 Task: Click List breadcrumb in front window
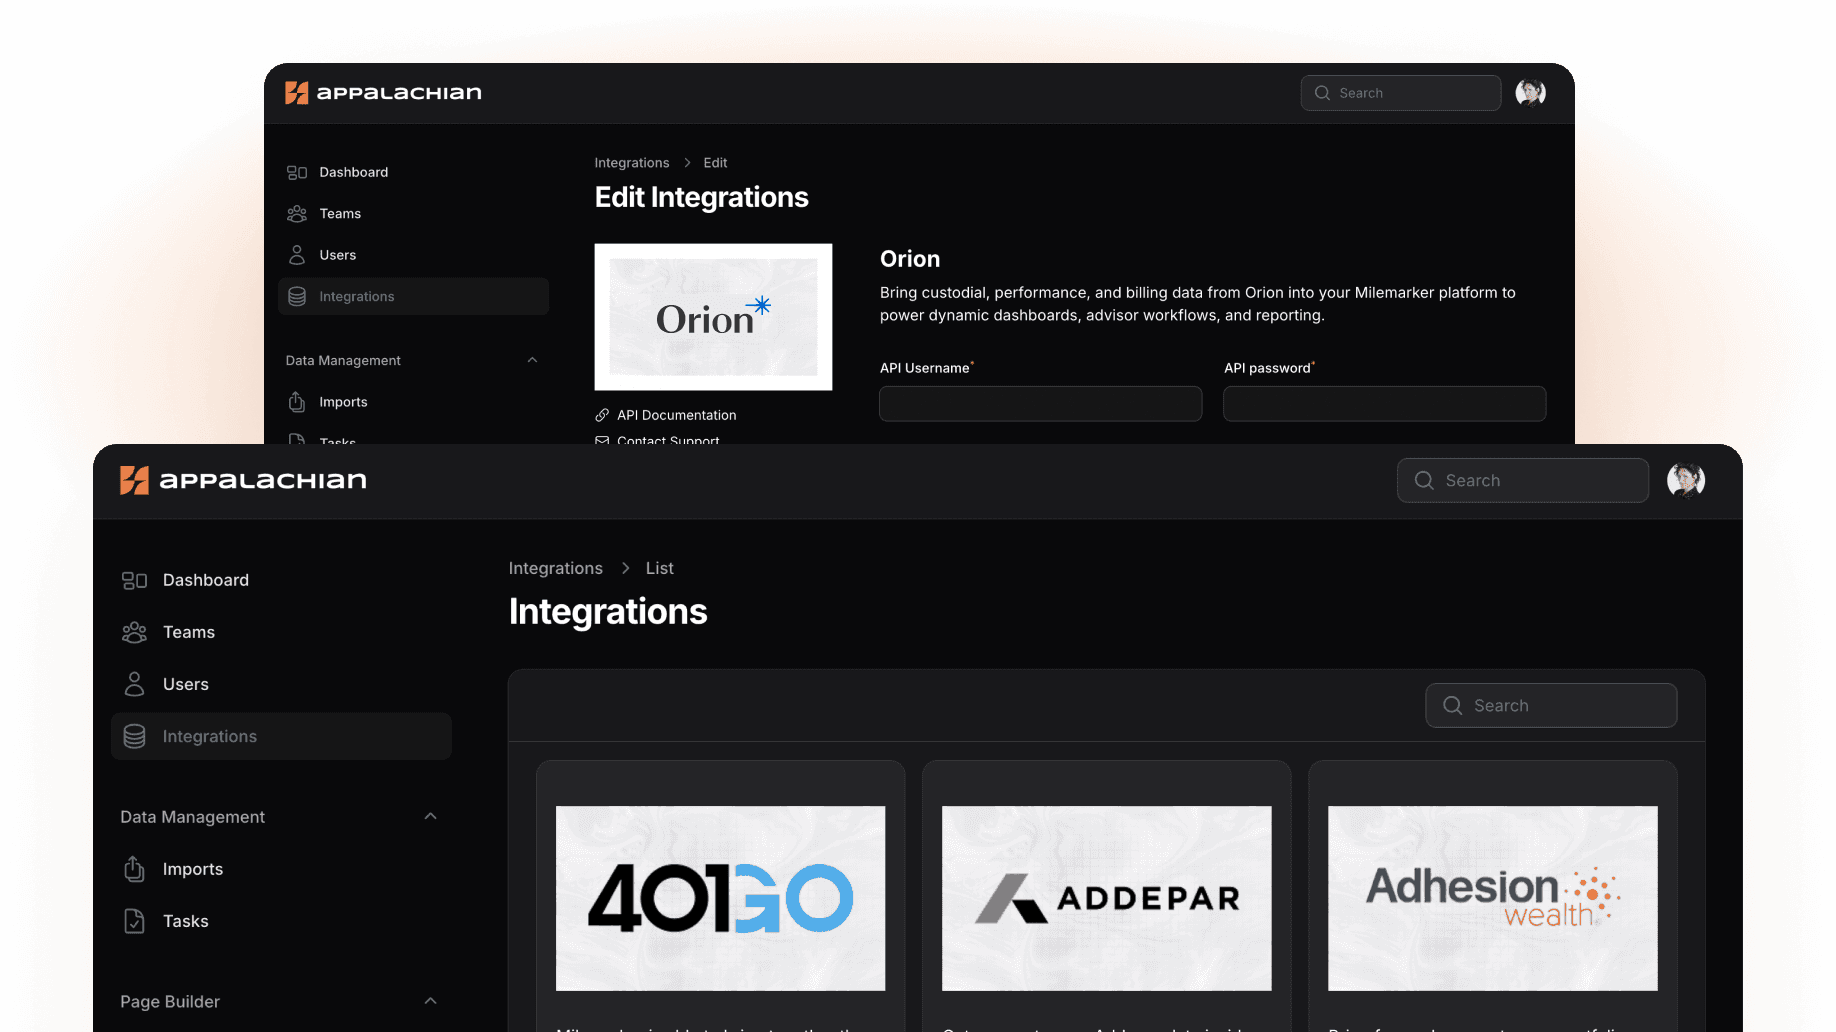pos(659,568)
